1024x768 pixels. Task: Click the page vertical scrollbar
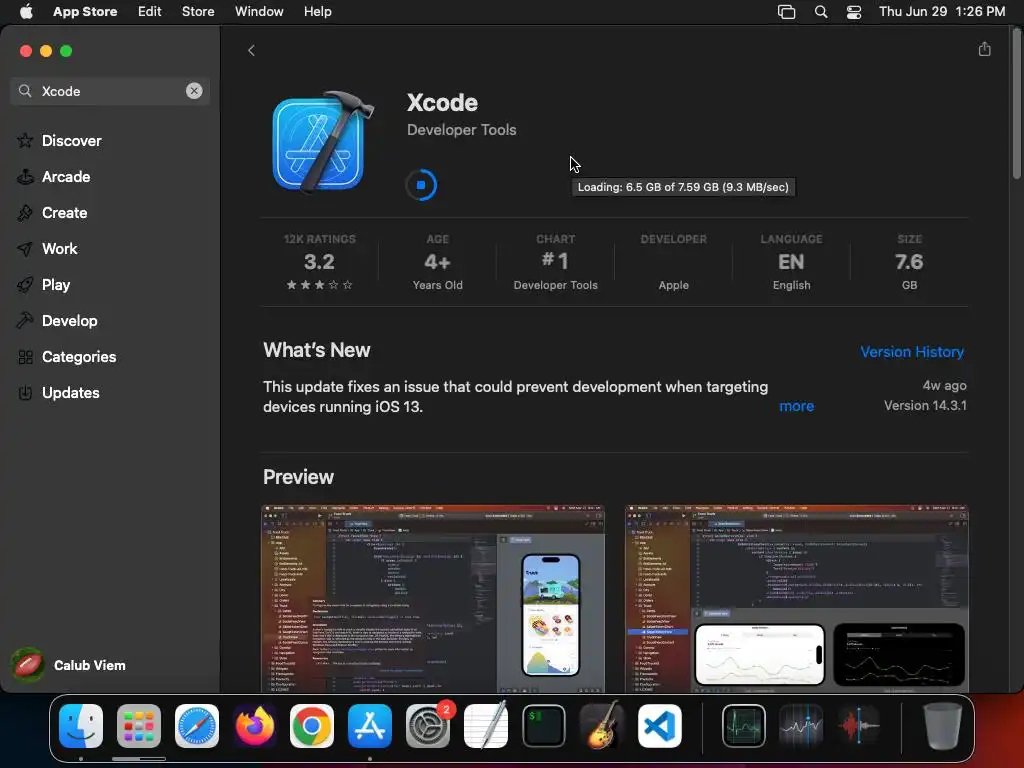(x=1016, y=103)
